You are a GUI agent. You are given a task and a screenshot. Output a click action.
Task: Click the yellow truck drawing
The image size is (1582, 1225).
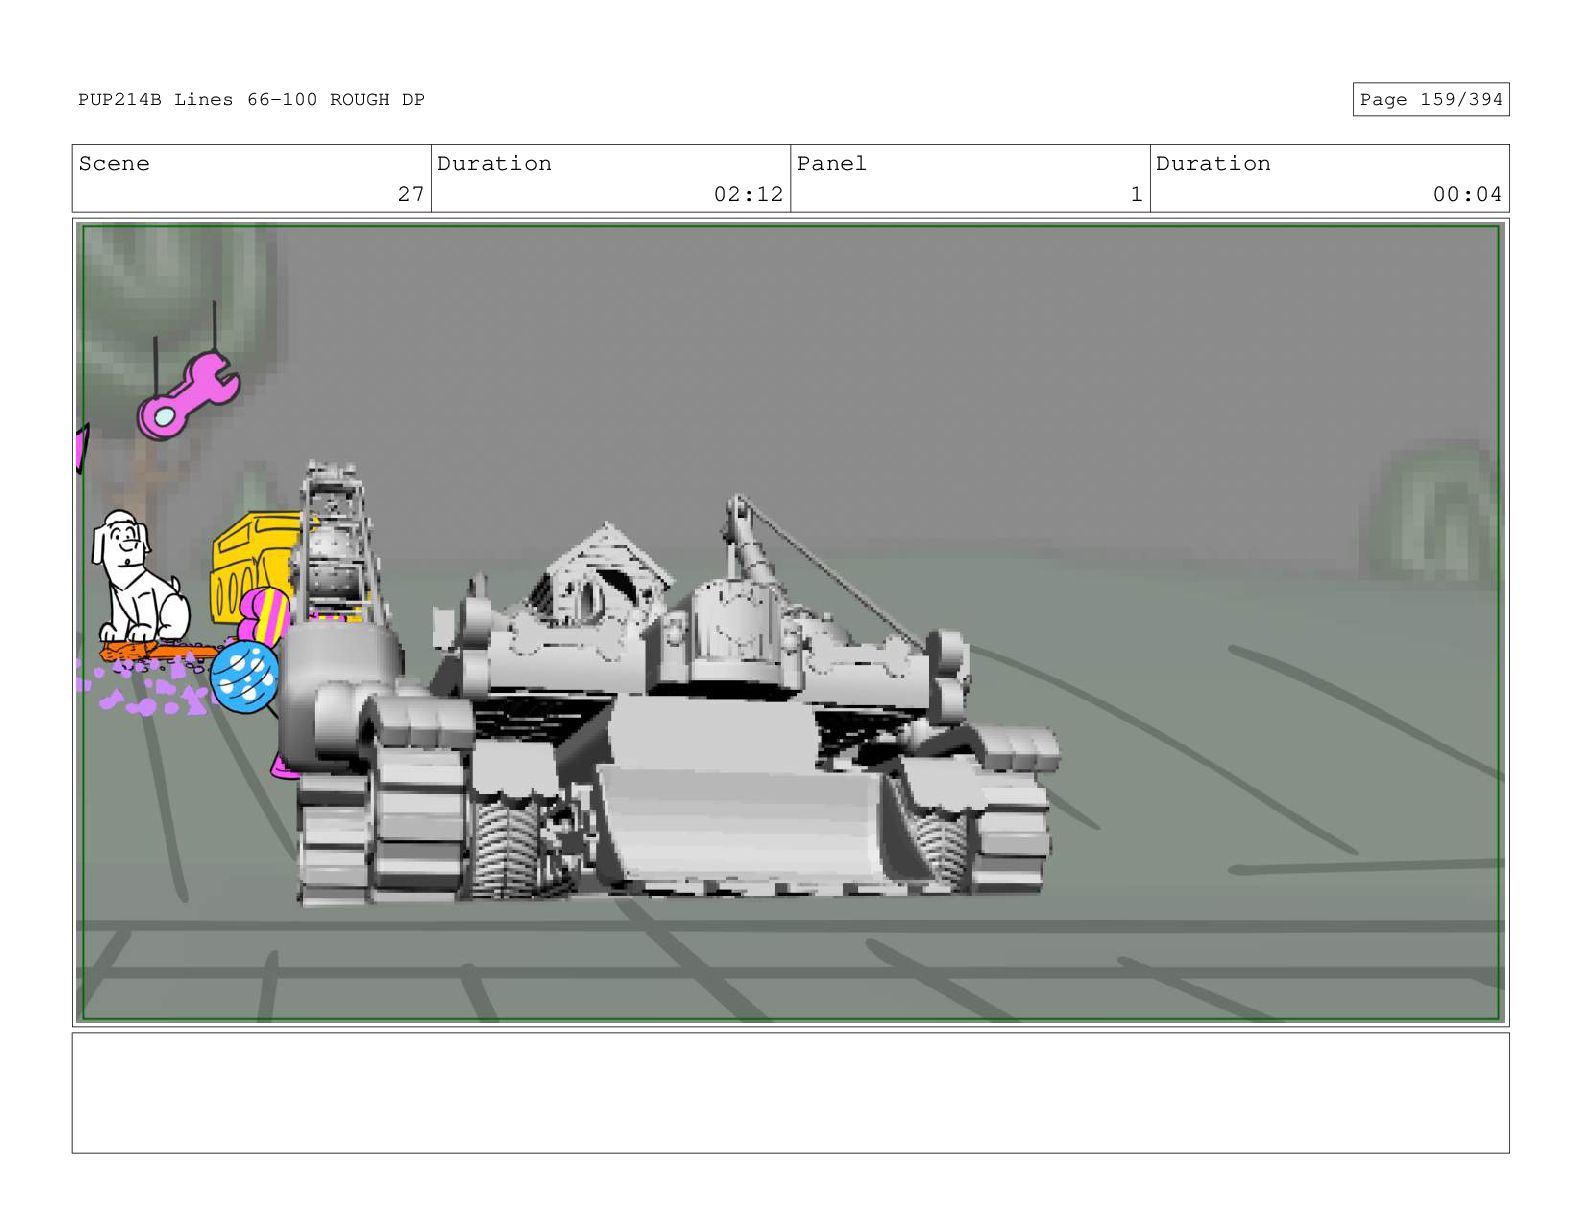(256, 567)
